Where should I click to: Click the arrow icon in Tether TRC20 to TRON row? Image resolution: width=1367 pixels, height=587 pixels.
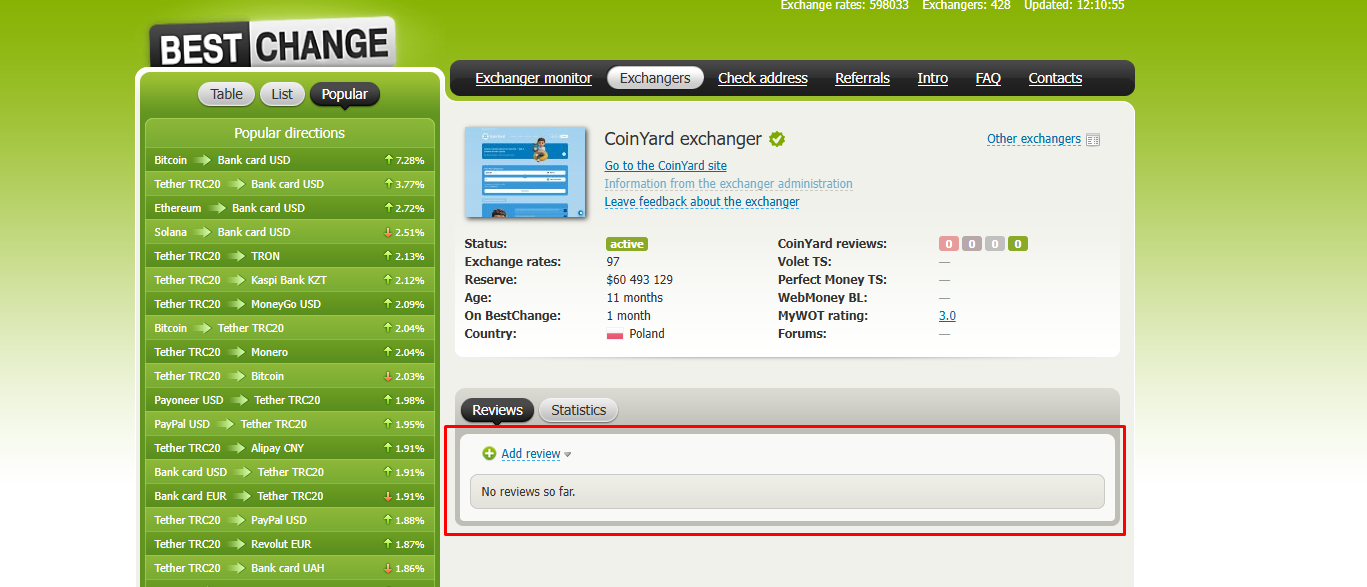click(x=236, y=256)
